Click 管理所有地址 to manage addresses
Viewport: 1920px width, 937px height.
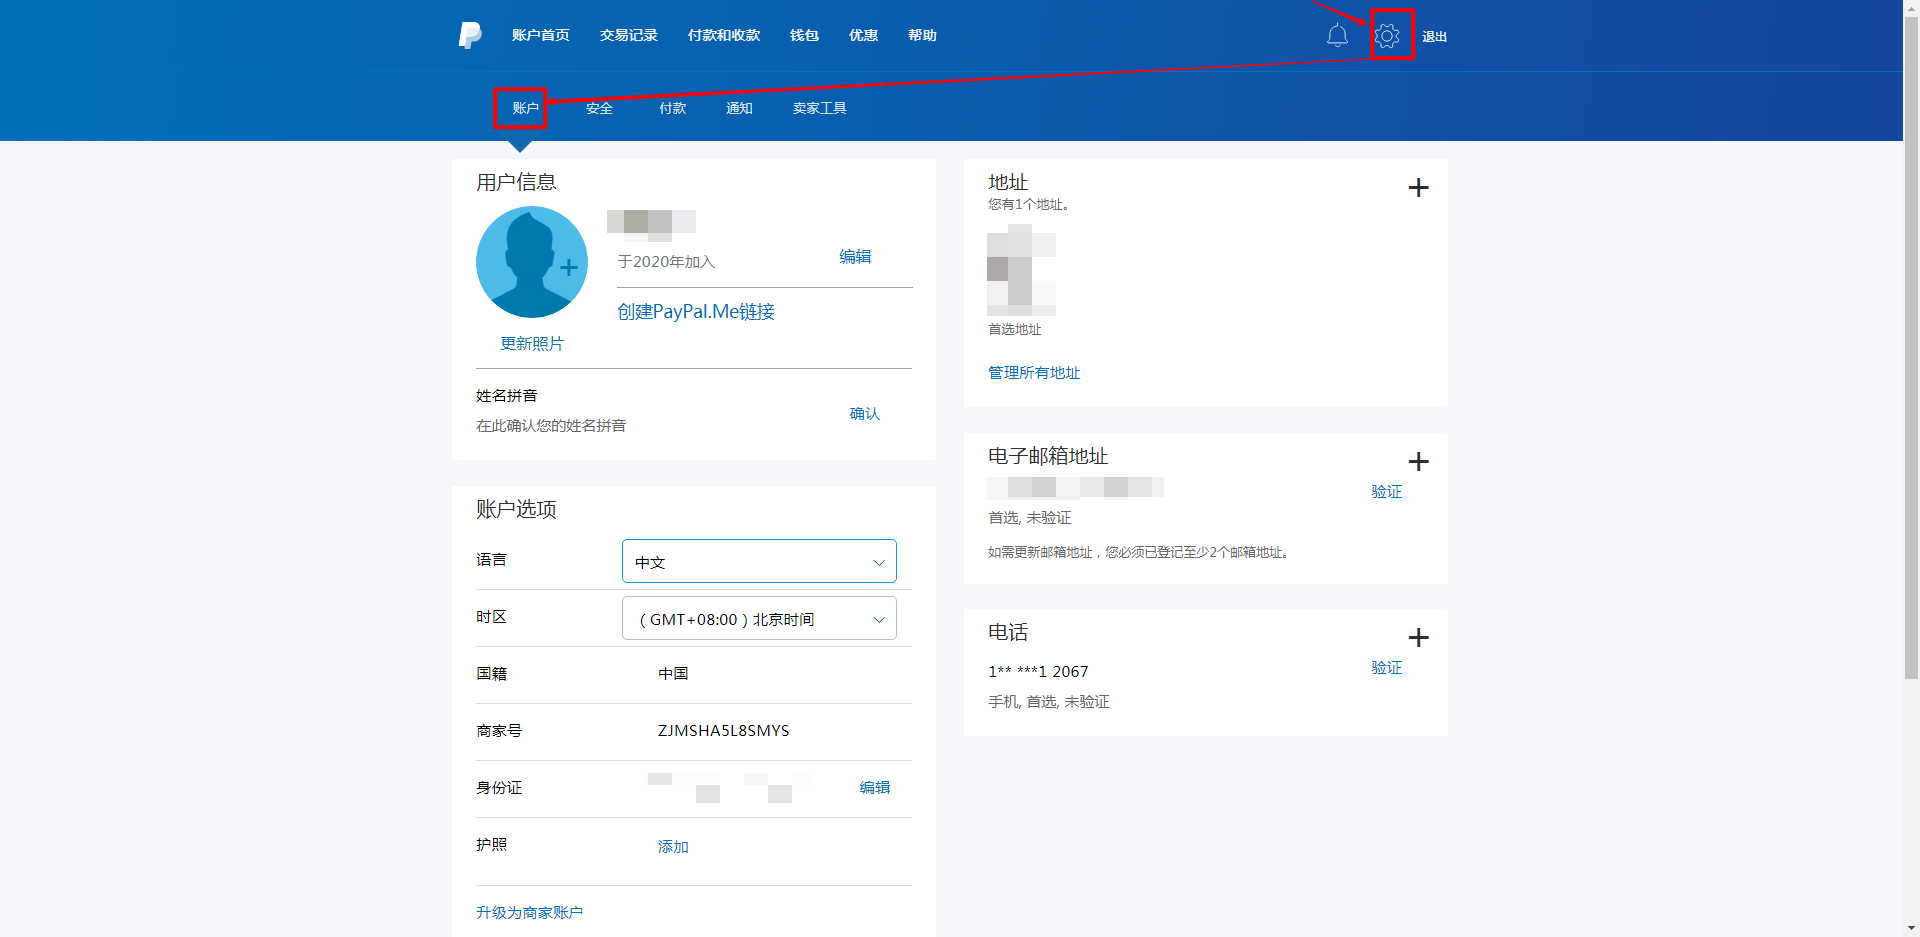tap(1034, 373)
